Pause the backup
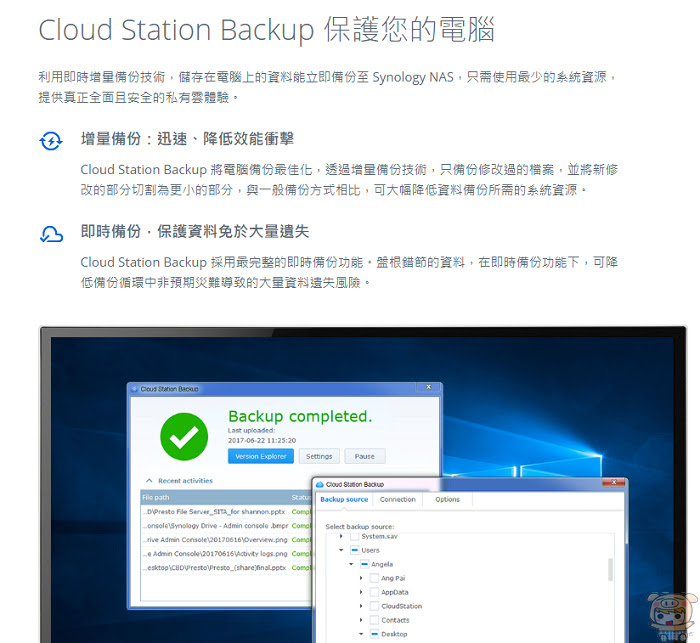The height and width of the screenshot is (643, 700). point(365,456)
